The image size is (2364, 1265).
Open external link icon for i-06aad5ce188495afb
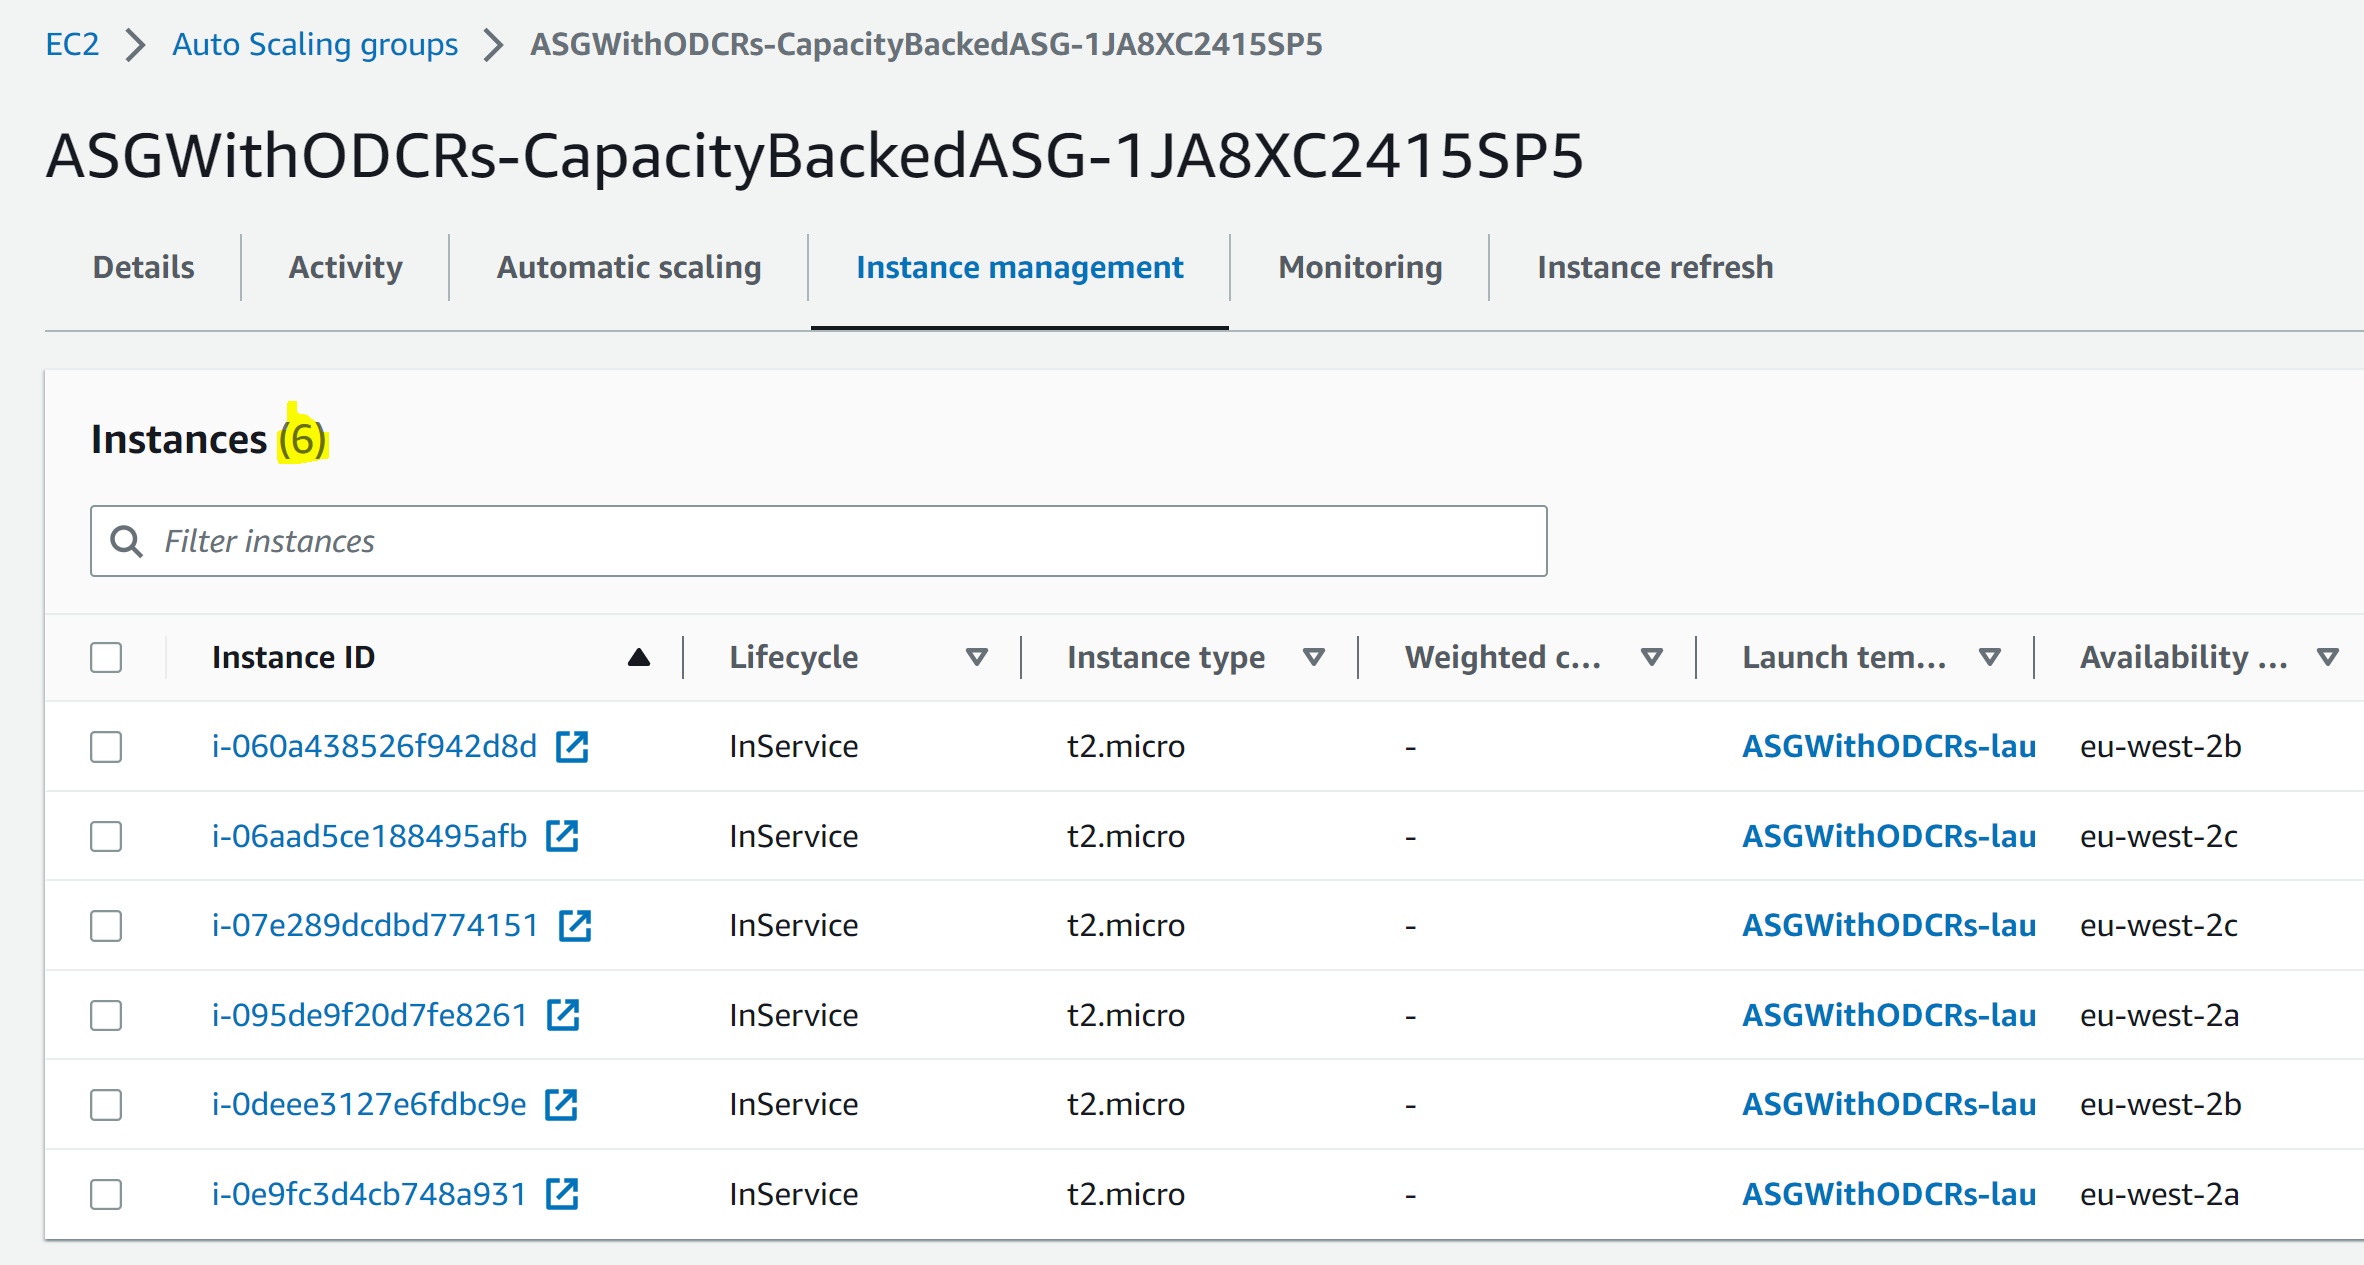click(562, 836)
